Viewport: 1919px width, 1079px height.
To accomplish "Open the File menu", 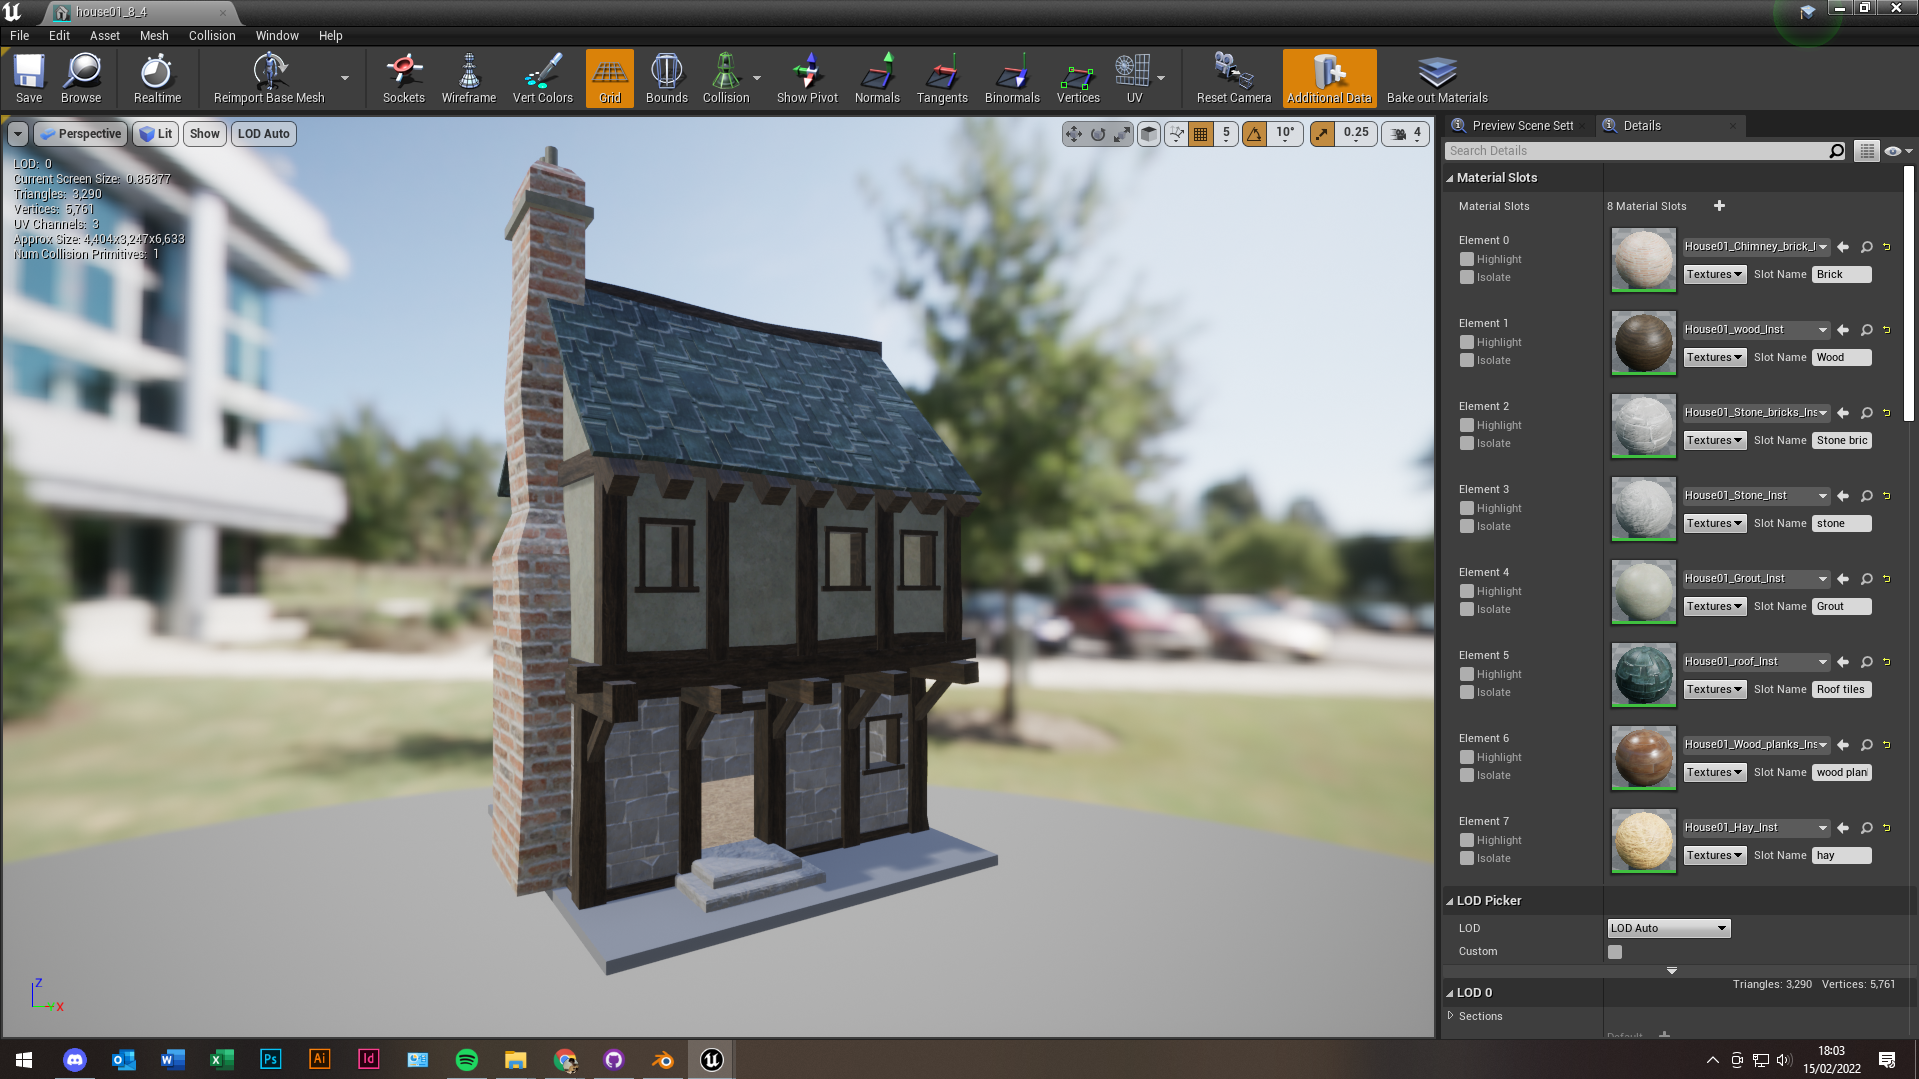I will [19, 35].
